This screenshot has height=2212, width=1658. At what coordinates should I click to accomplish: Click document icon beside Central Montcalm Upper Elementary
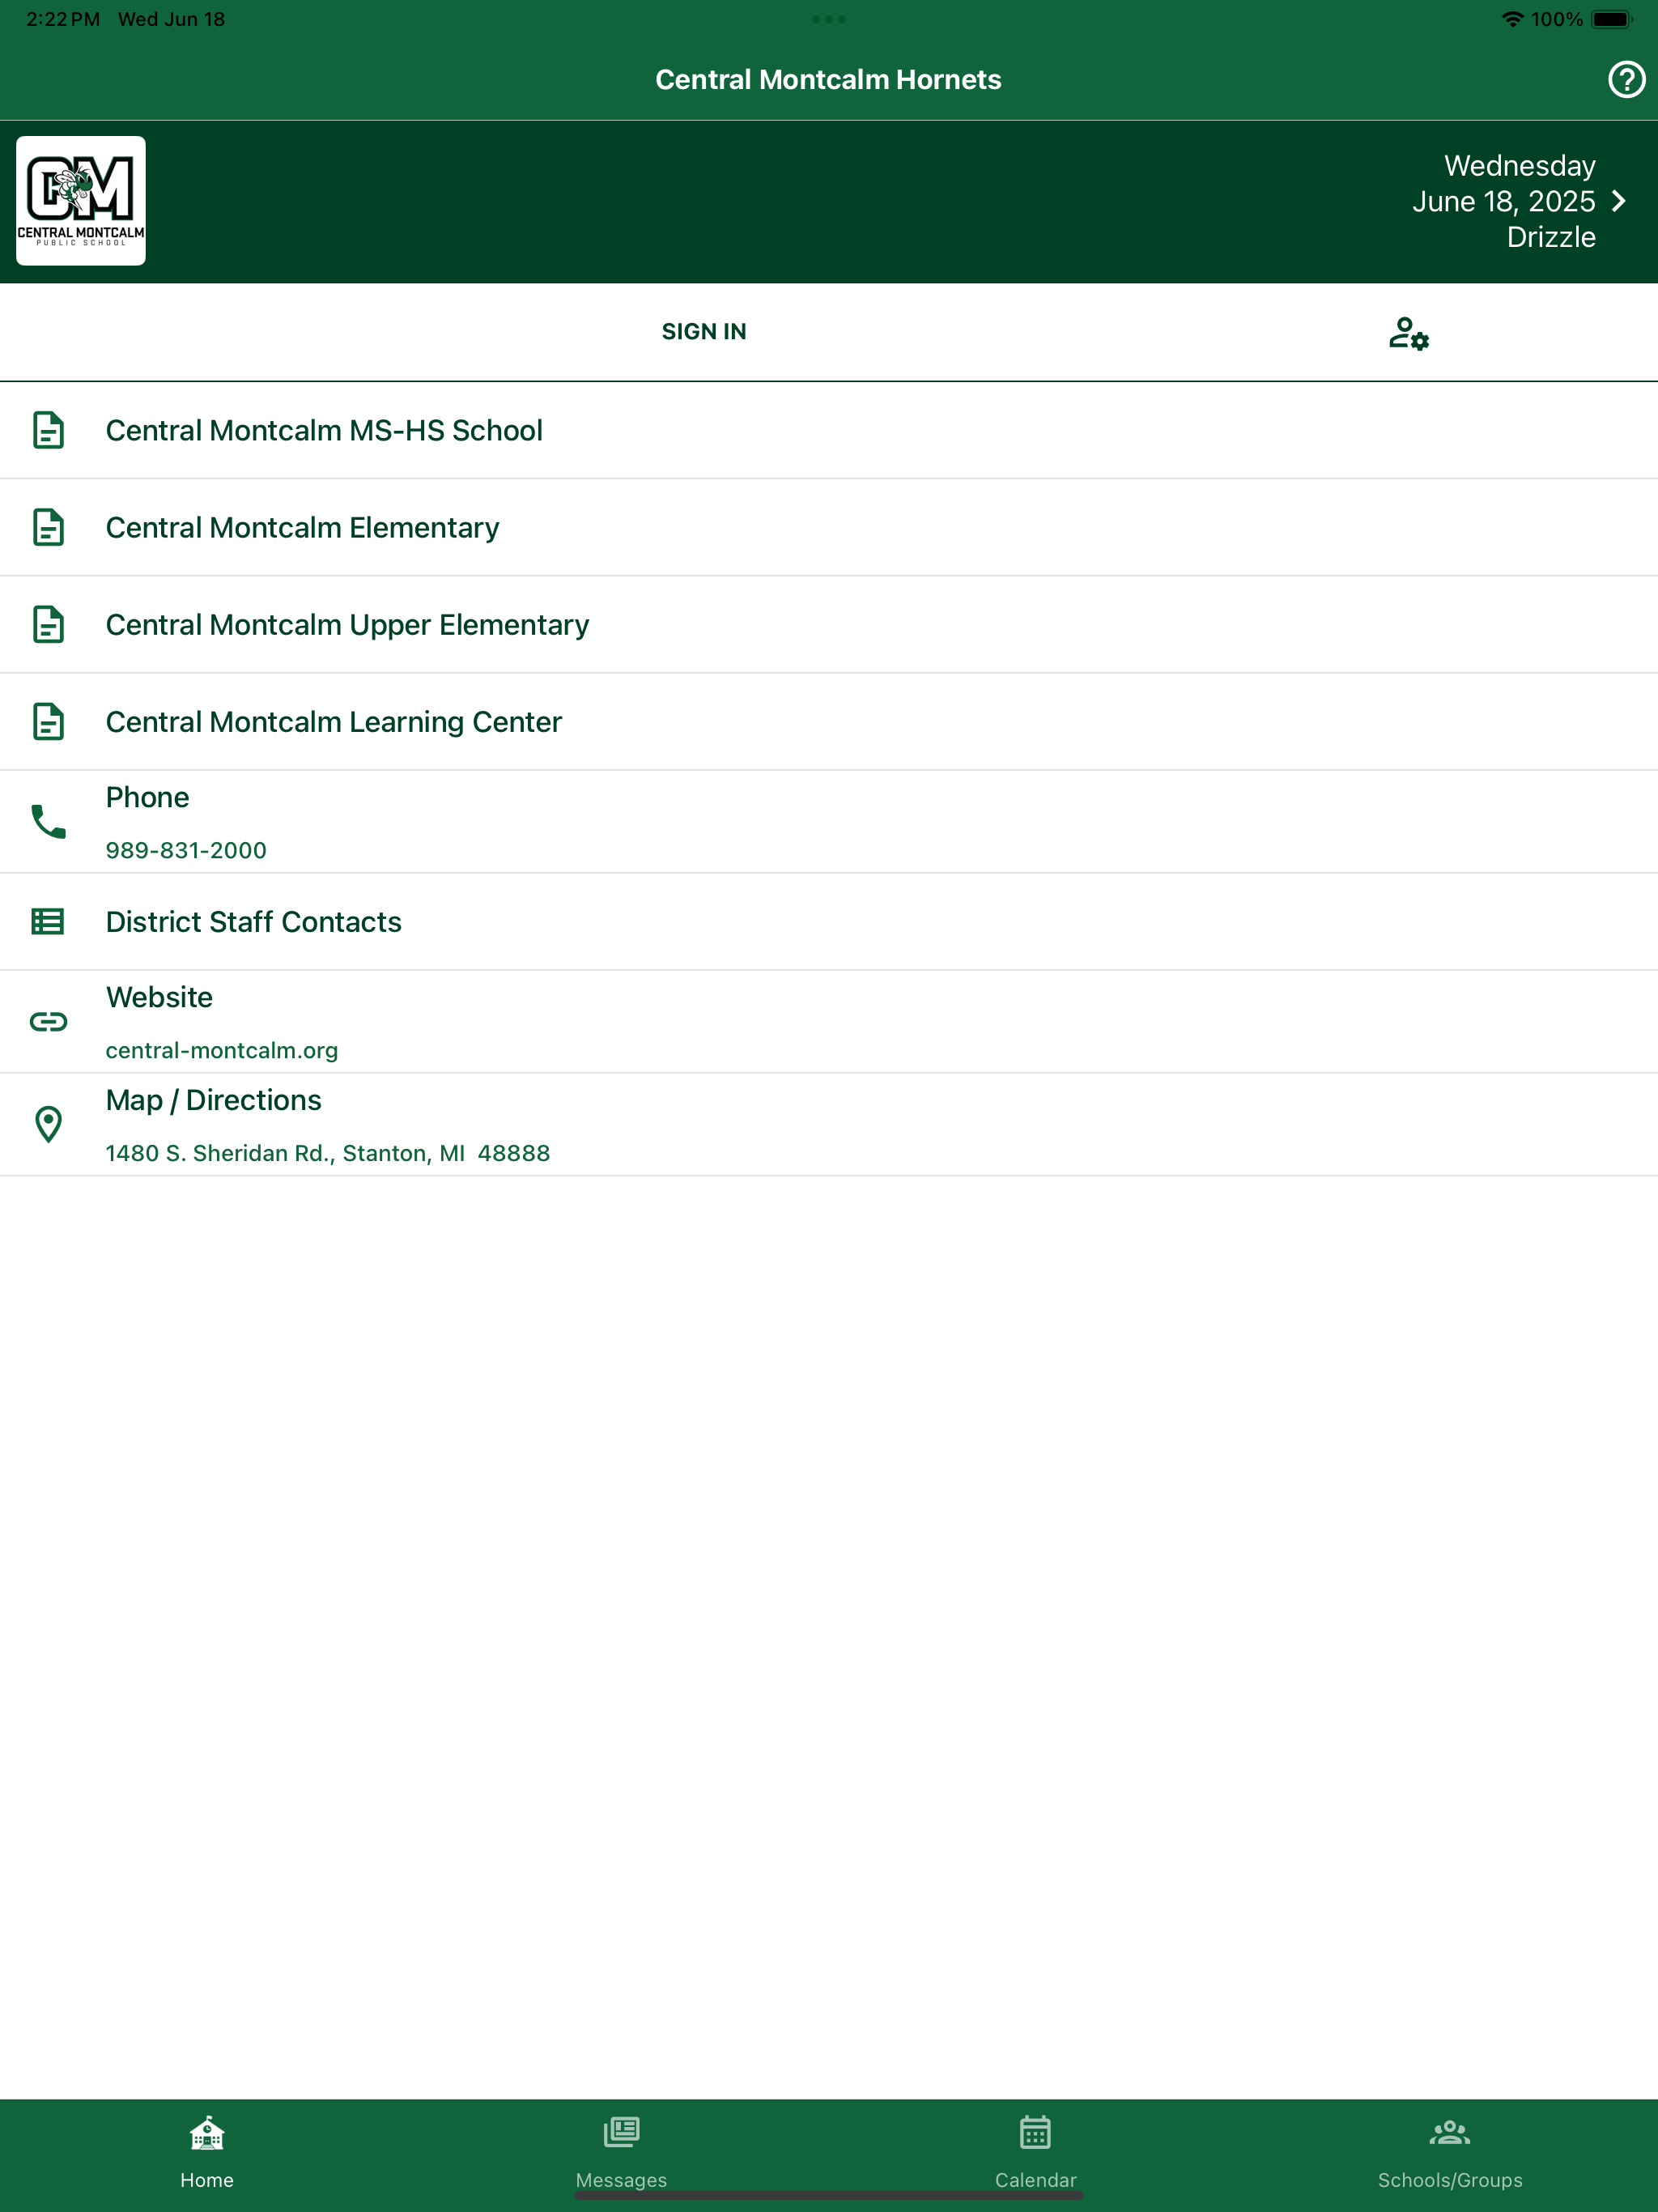(48, 624)
